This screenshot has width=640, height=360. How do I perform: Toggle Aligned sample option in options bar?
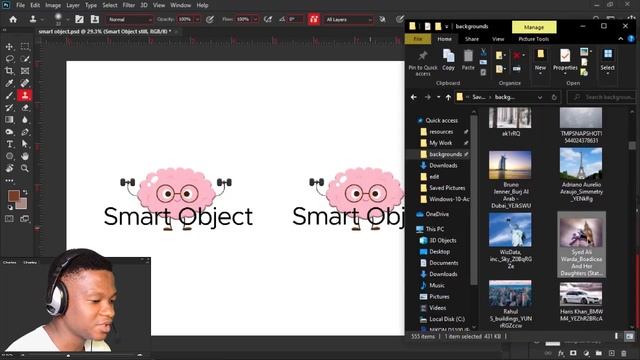[313, 19]
